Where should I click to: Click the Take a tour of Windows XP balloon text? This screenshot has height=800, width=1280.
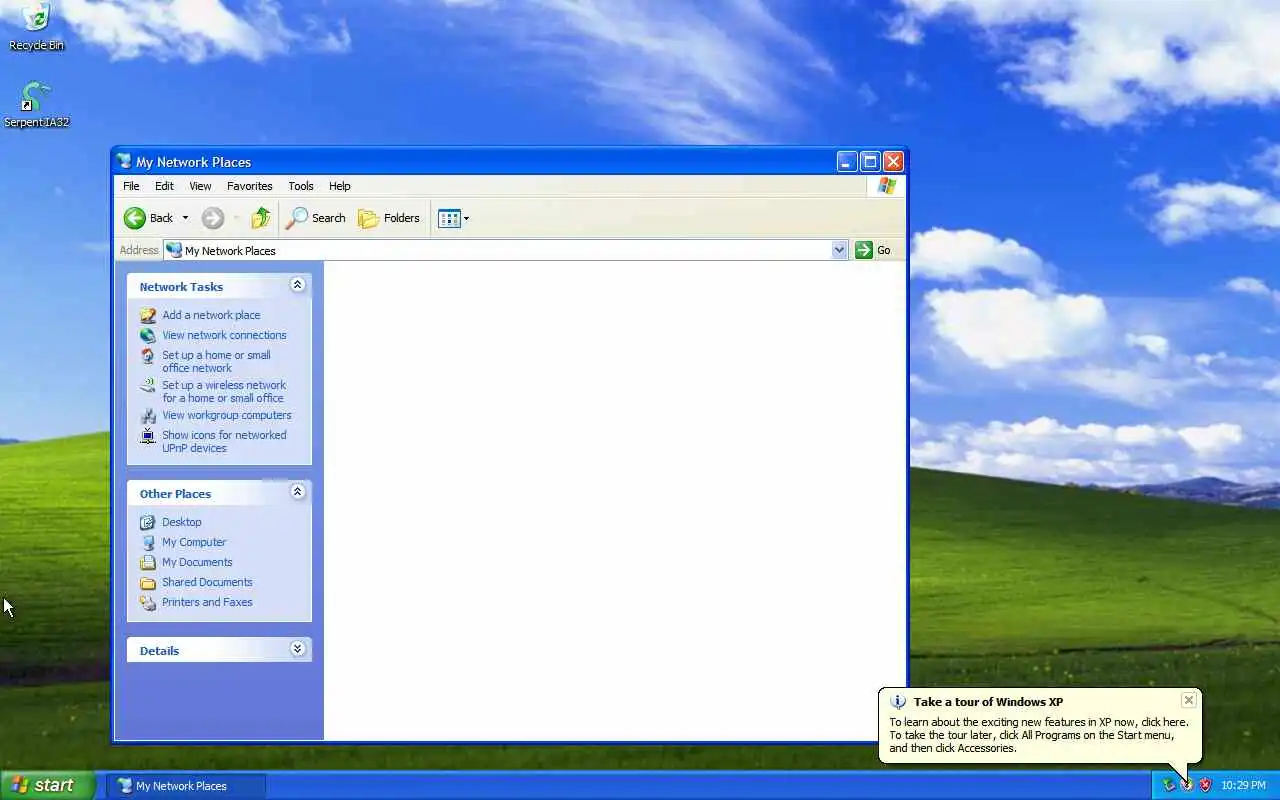(x=988, y=702)
